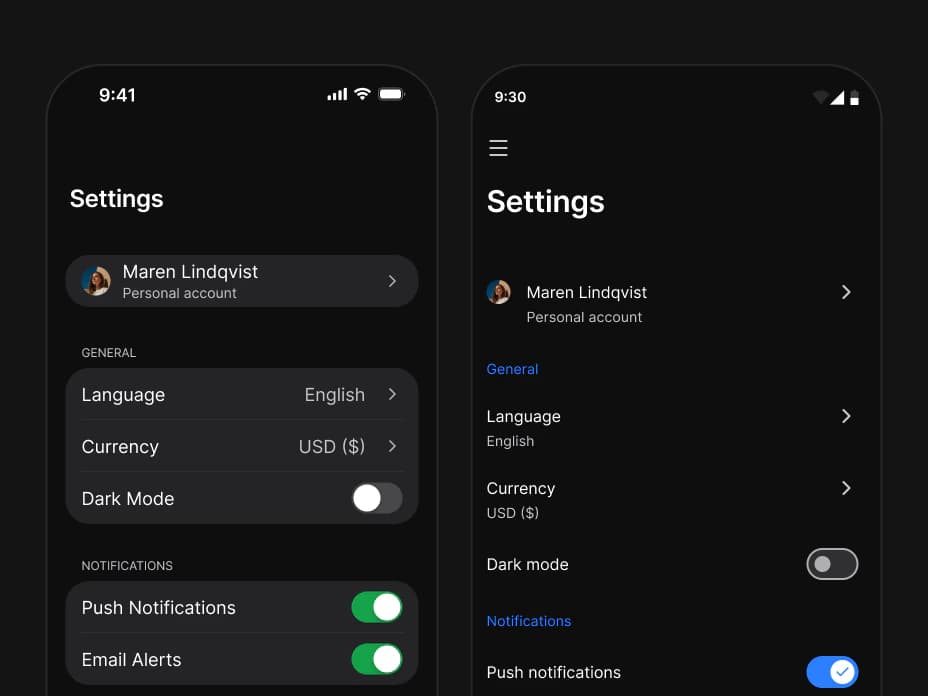
Task: Tap the English subtitle under Android Language
Action: tap(510, 442)
